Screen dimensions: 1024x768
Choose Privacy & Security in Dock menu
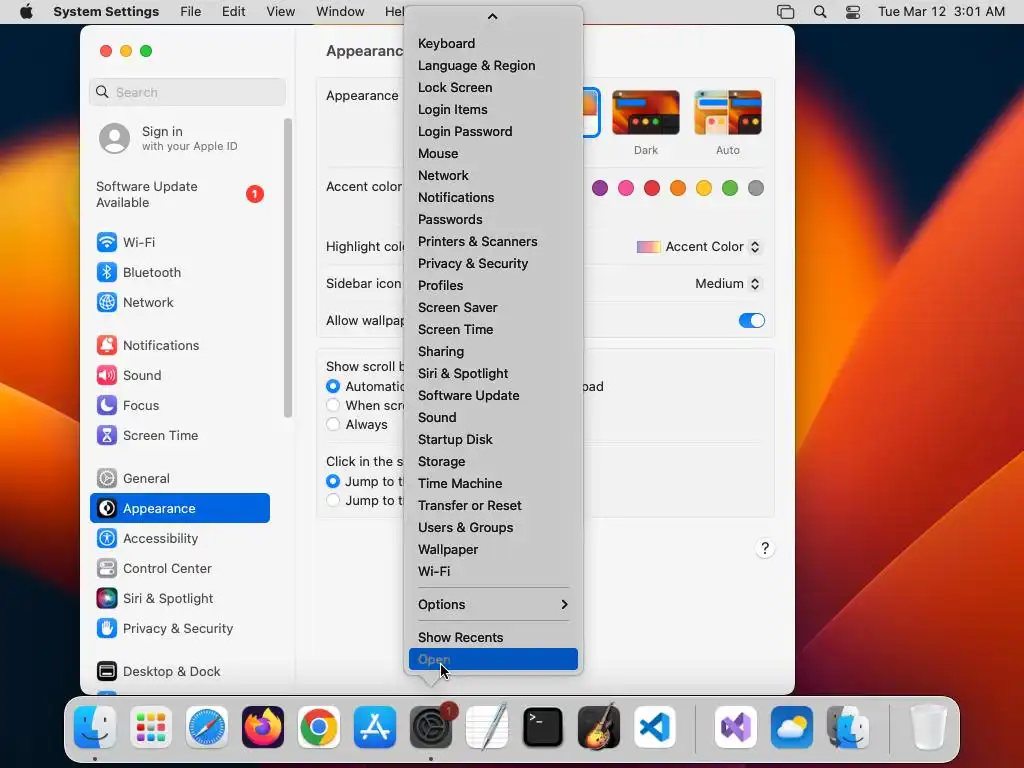tap(493, 264)
